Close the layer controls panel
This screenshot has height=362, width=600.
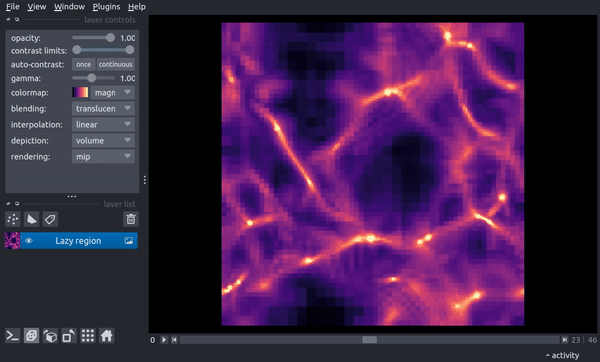coord(8,19)
